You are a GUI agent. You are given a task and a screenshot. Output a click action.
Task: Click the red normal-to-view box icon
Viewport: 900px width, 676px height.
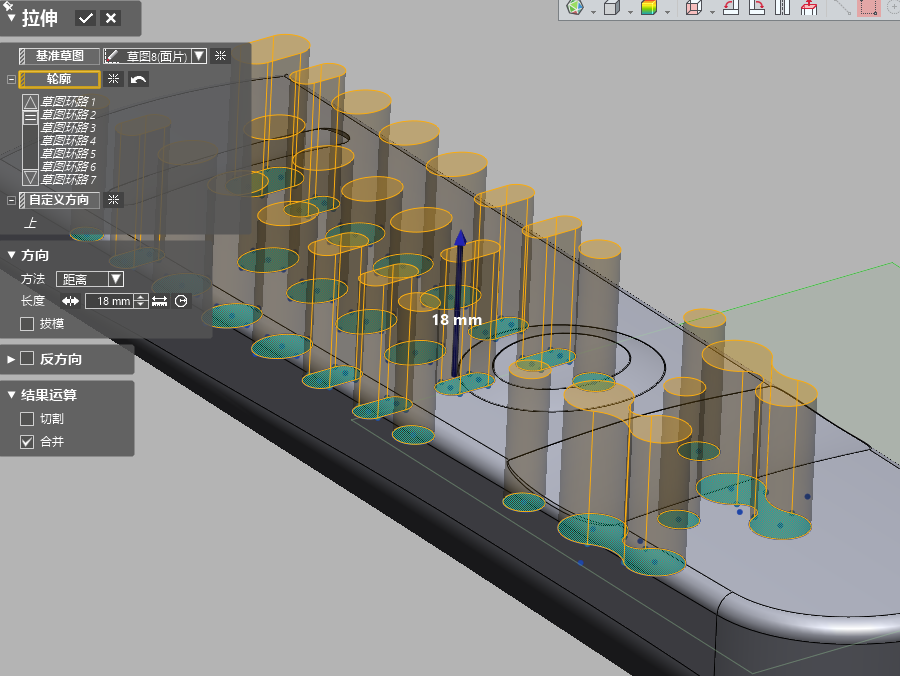click(809, 7)
